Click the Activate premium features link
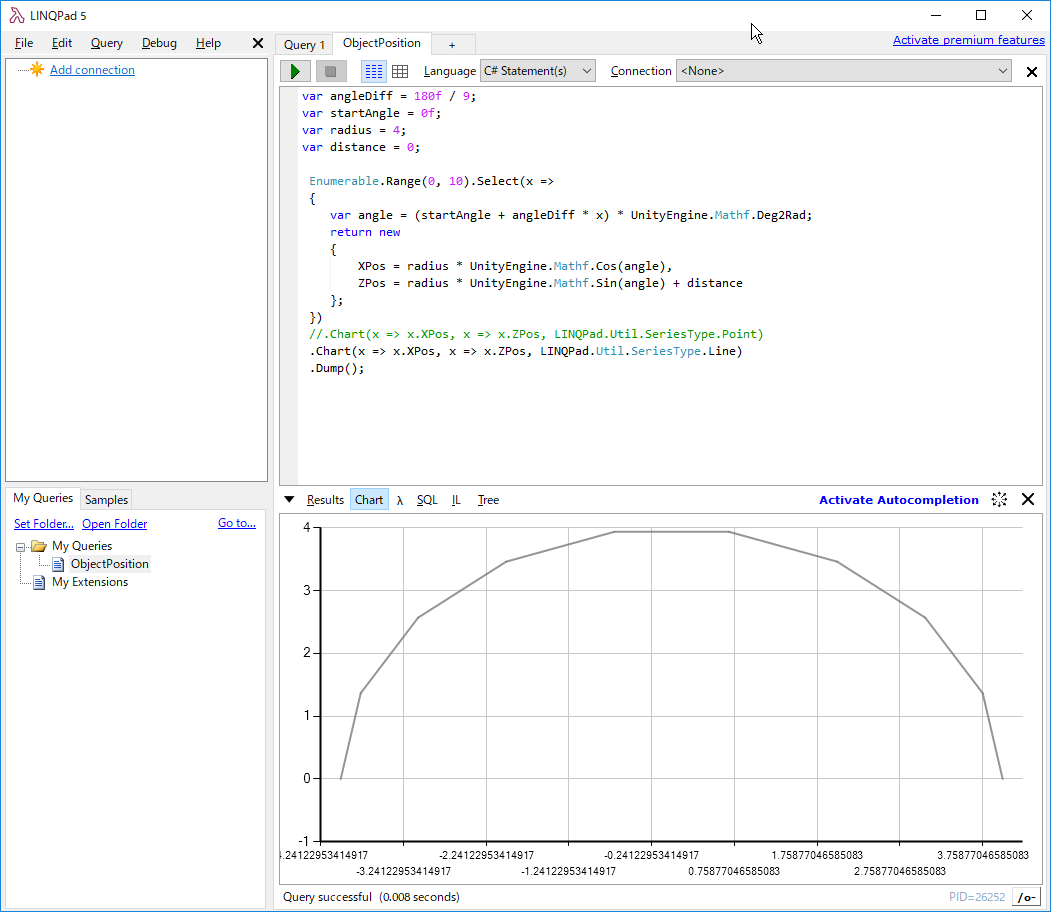 [x=968, y=39]
